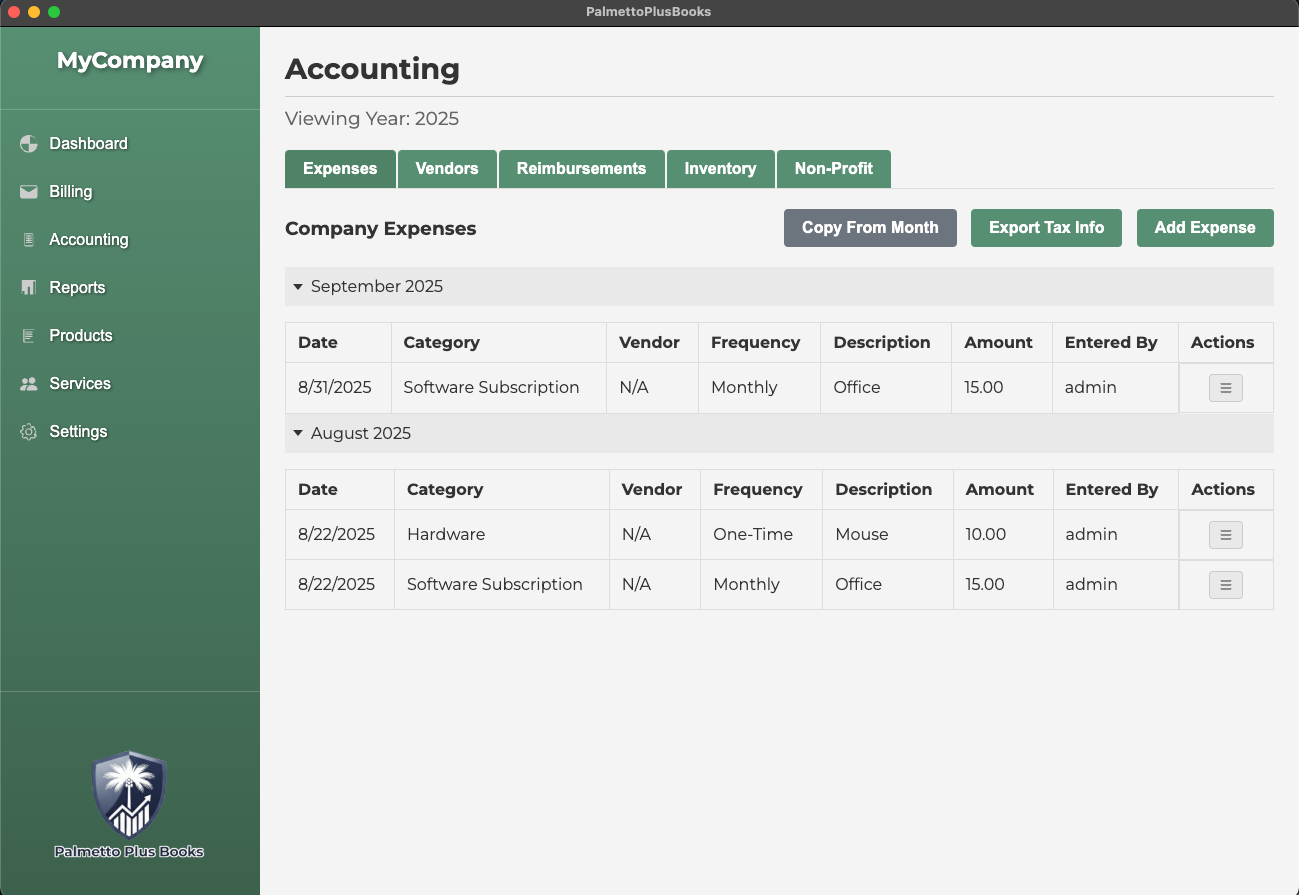Collapse the September 2025 expense group
Viewport: 1299px width, 895px height.
click(x=298, y=287)
